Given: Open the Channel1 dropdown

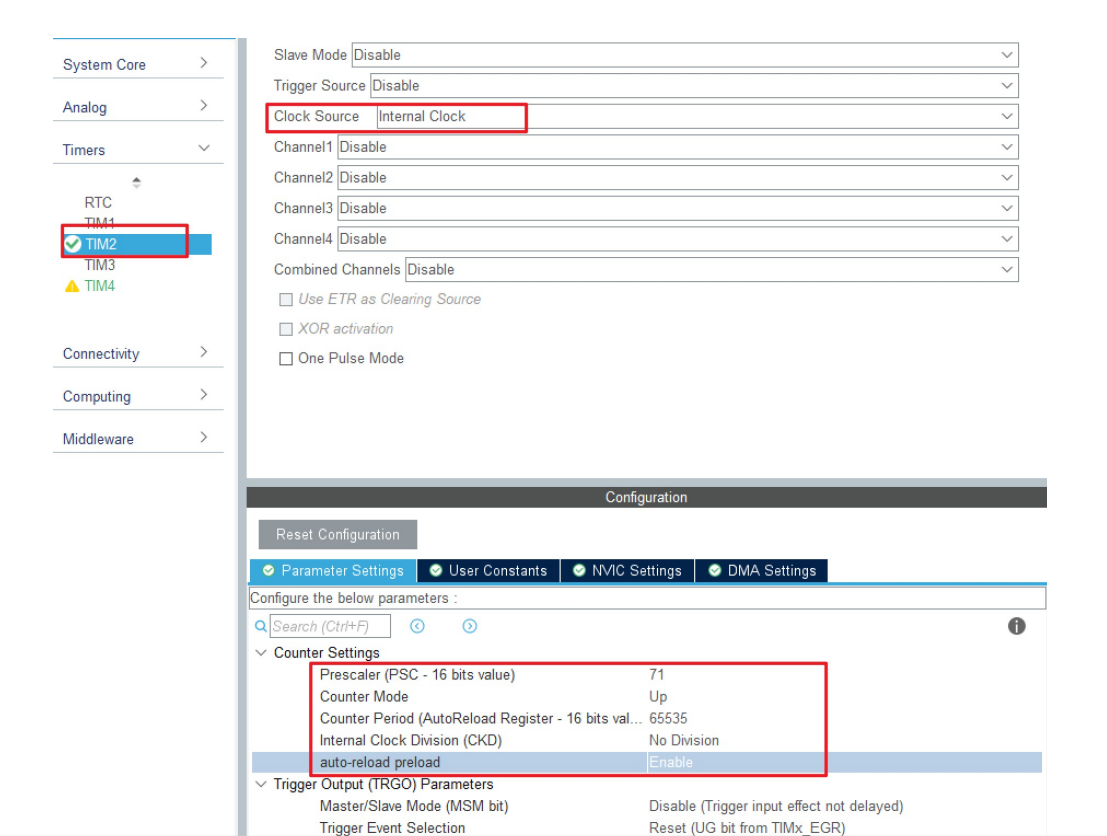Looking at the screenshot, I should (678, 147).
